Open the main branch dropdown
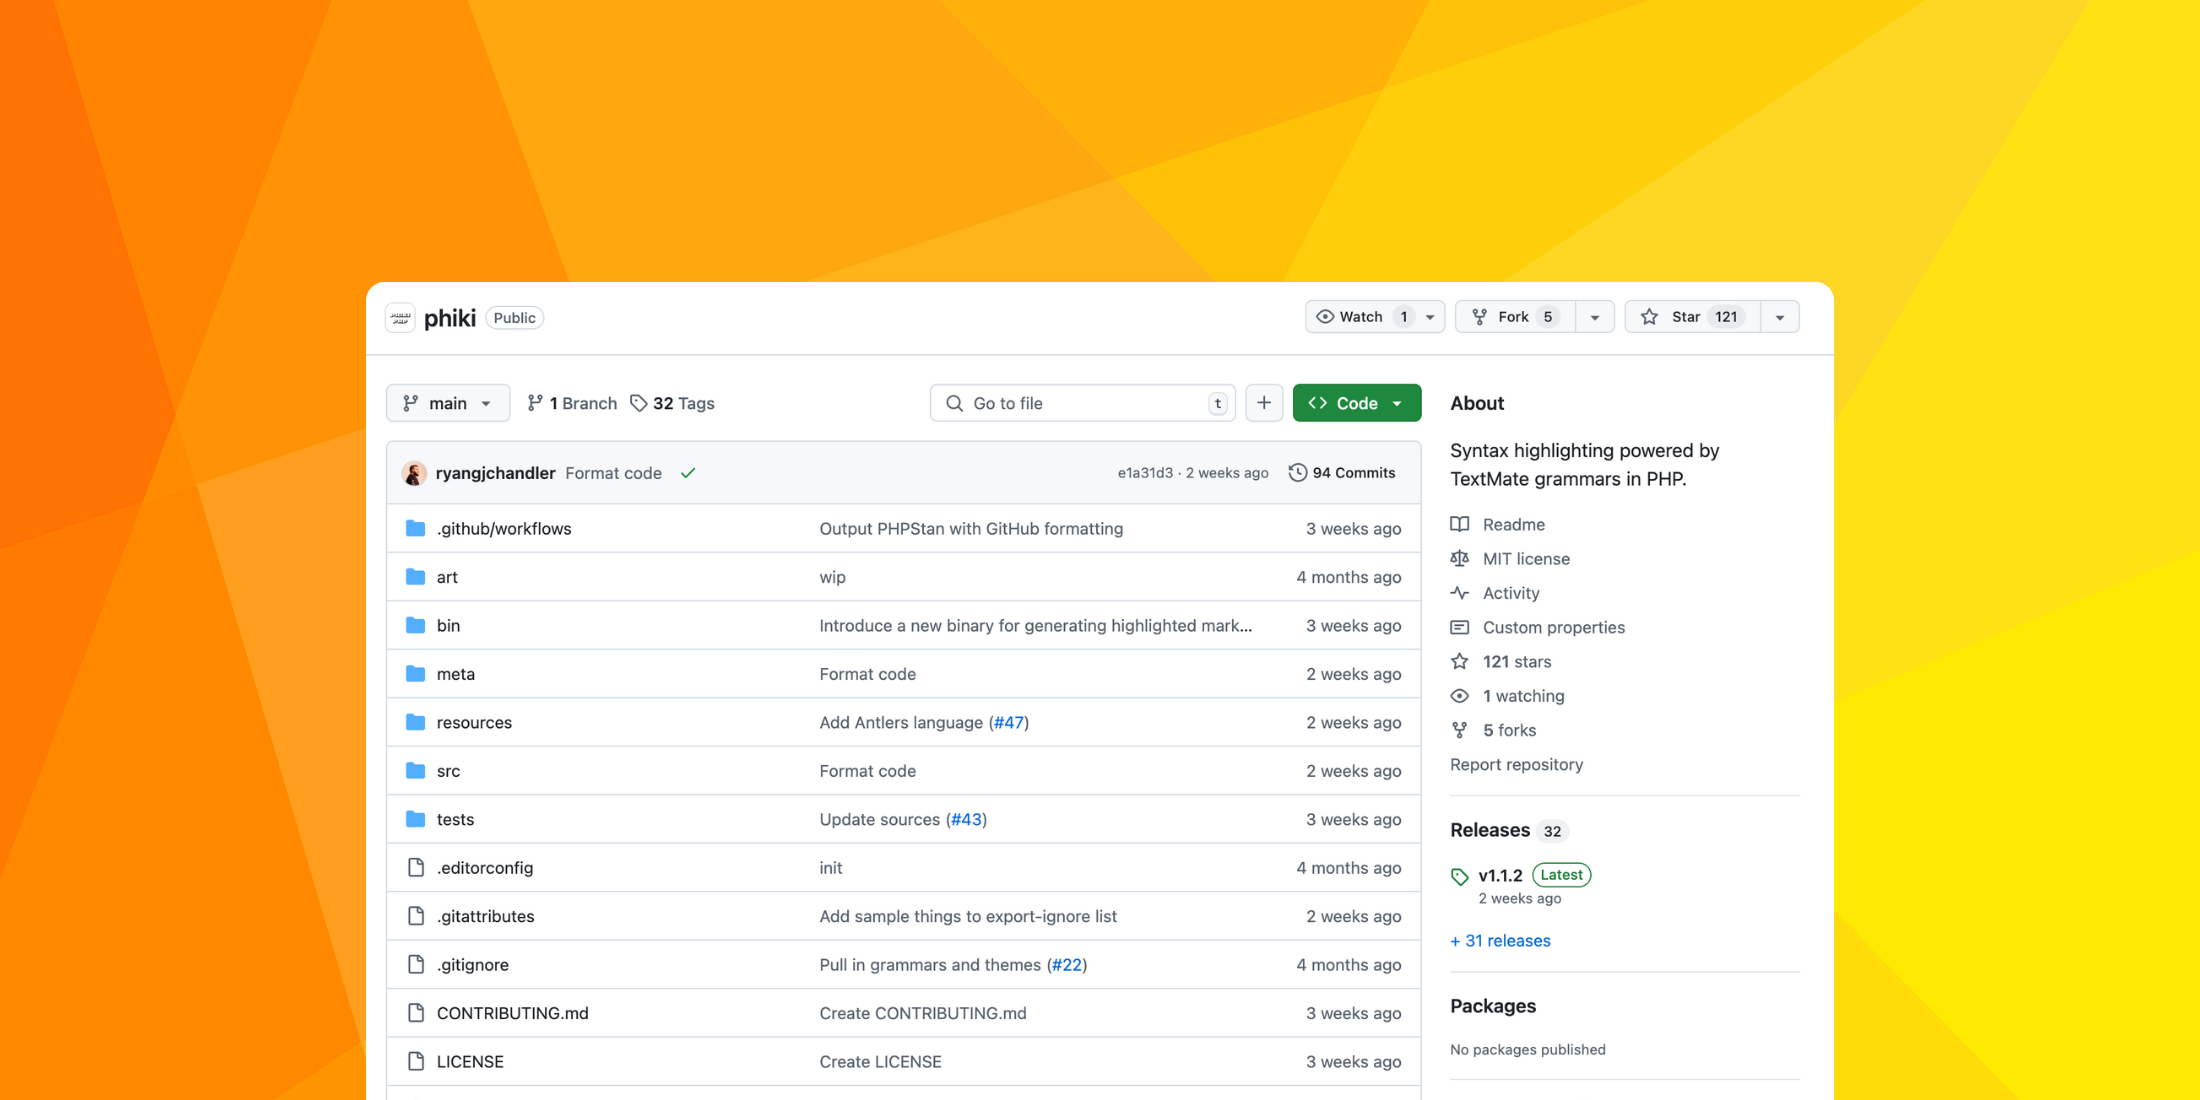Image resolution: width=2200 pixels, height=1100 pixels. (448, 403)
